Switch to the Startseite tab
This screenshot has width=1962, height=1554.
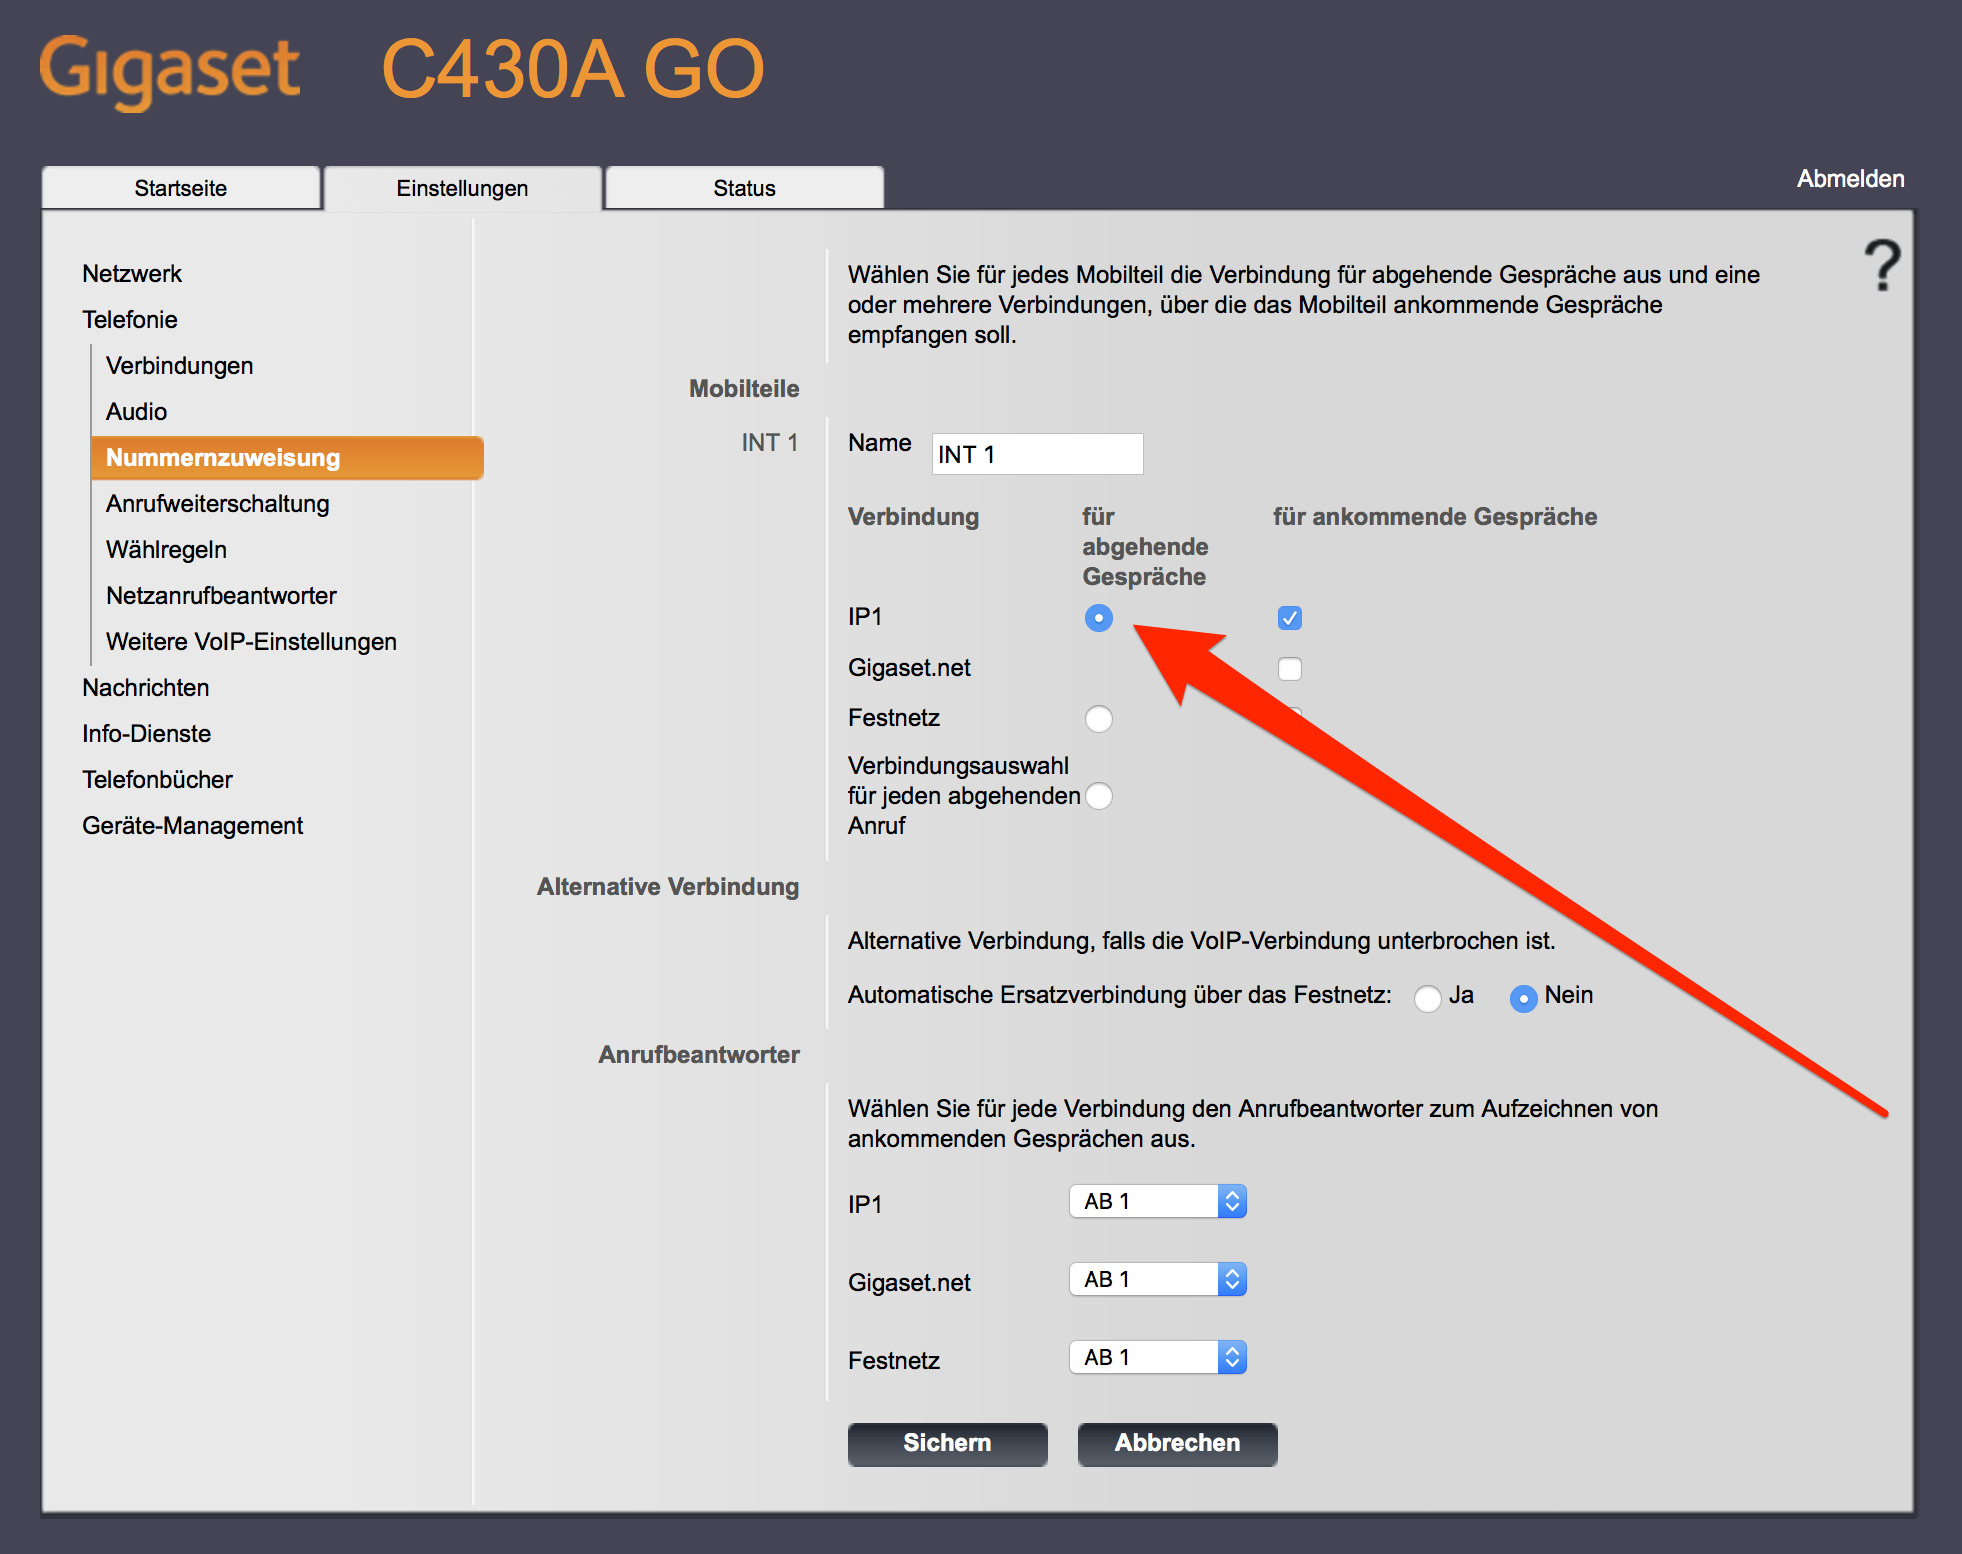pos(181,188)
